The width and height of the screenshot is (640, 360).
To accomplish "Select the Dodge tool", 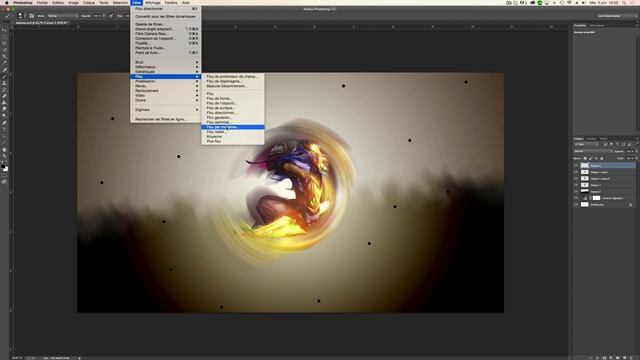I will (4, 116).
